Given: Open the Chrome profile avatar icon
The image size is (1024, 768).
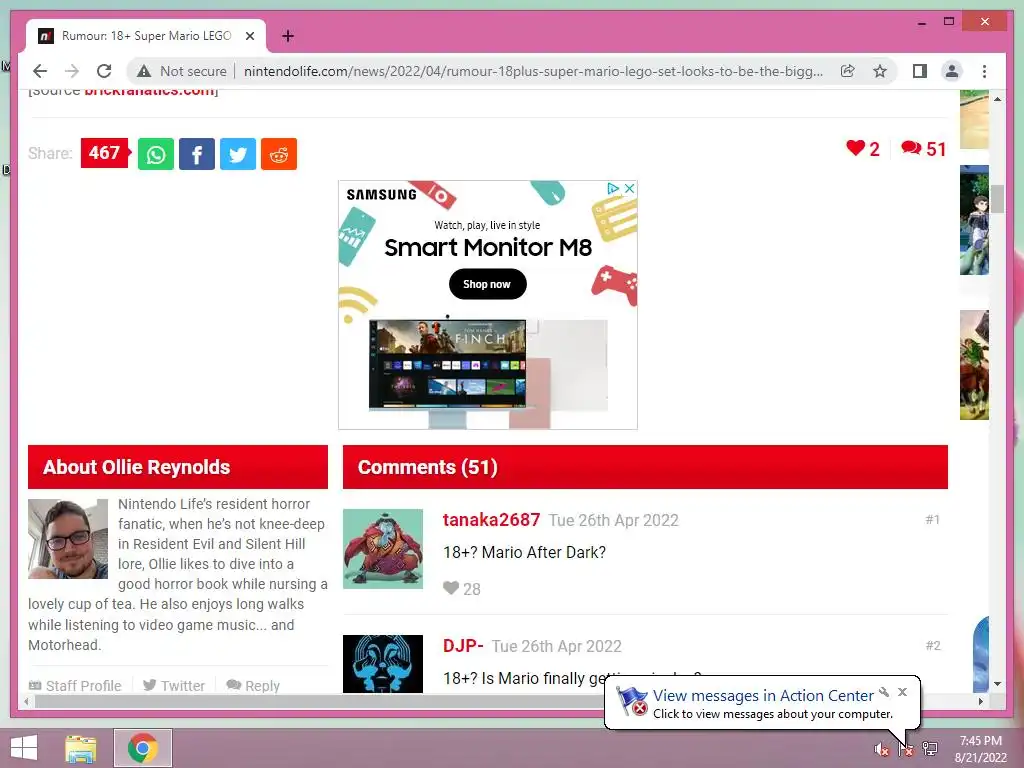Looking at the screenshot, I should click(952, 71).
